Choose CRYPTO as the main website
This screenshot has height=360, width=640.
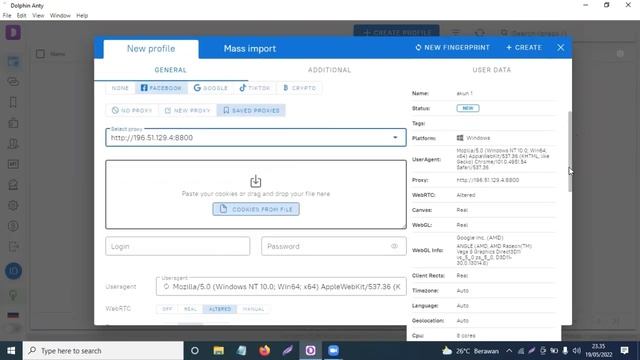point(299,88)
